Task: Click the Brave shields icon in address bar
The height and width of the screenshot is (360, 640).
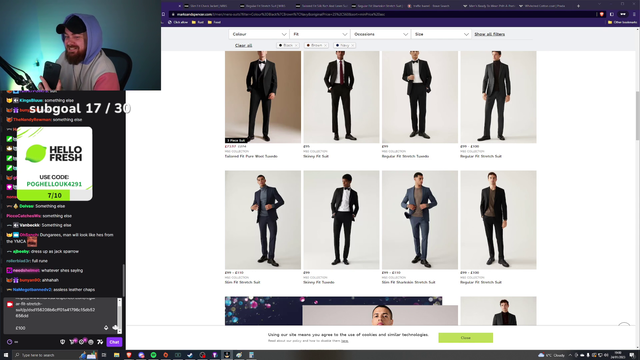Action: click(602, 14)
